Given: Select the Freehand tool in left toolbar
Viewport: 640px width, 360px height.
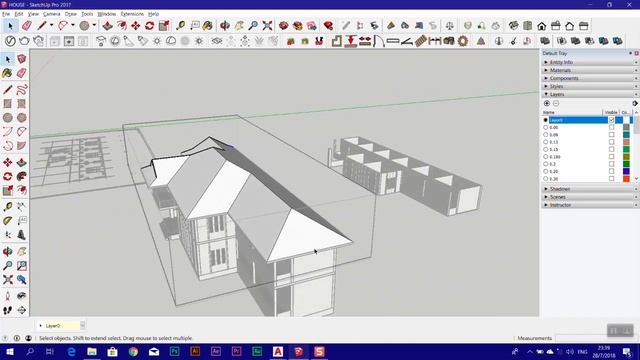Looking at the screenshot, I should point(22,89).
